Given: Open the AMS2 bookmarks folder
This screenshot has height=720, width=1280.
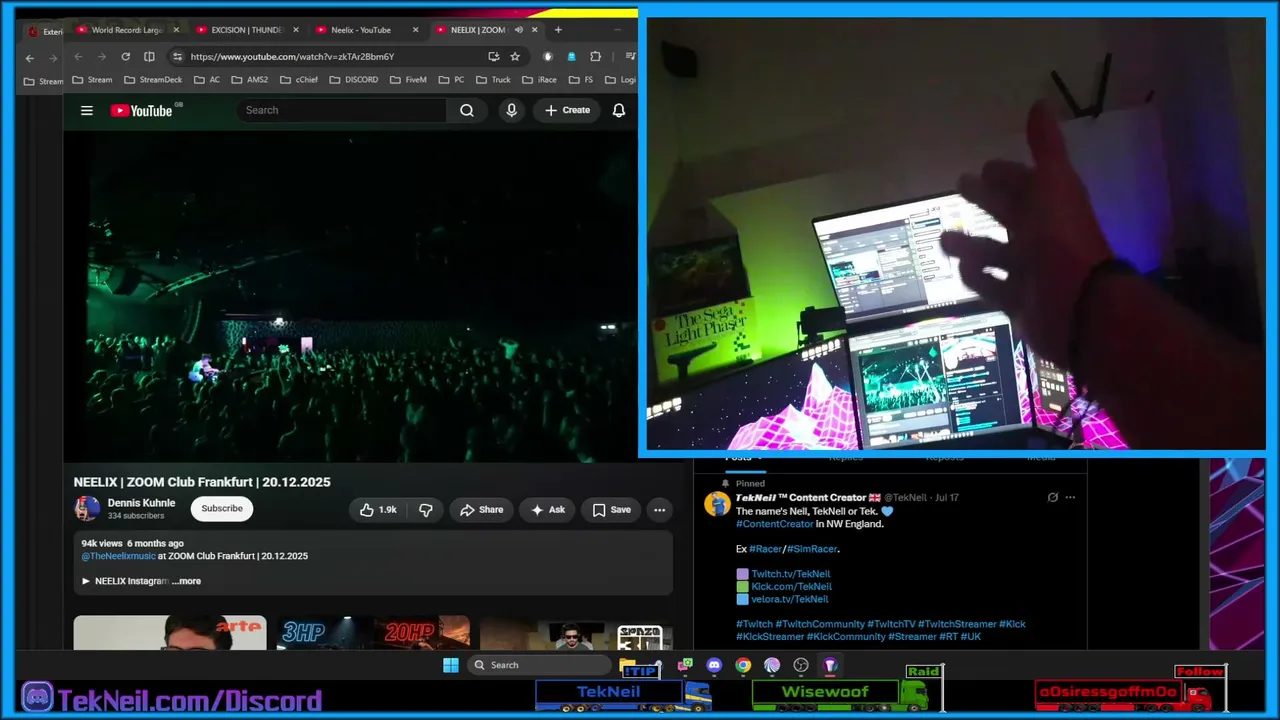Looking at the screenshot, I should [250, 80].
